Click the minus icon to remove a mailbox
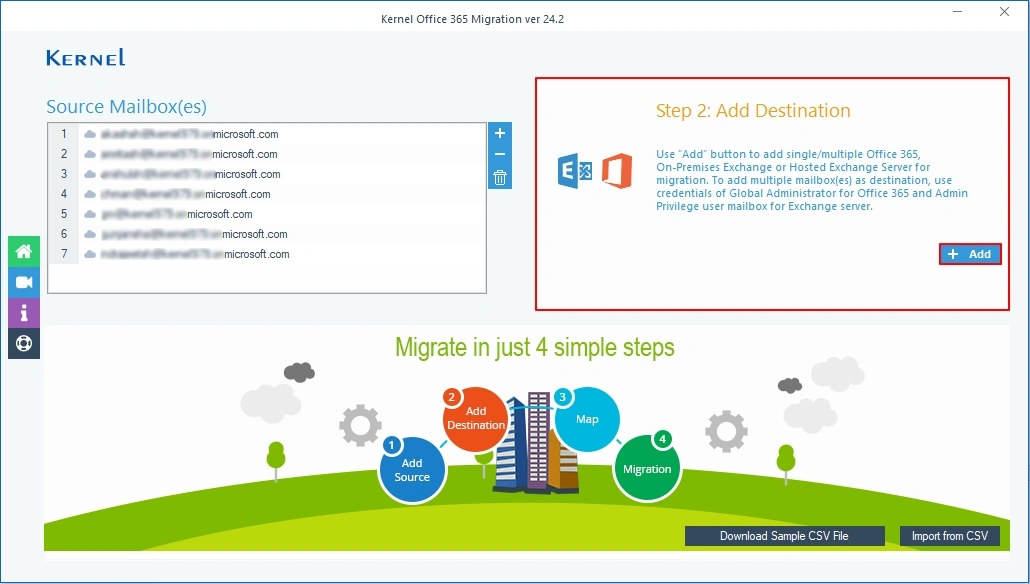 tap(499, 155)
